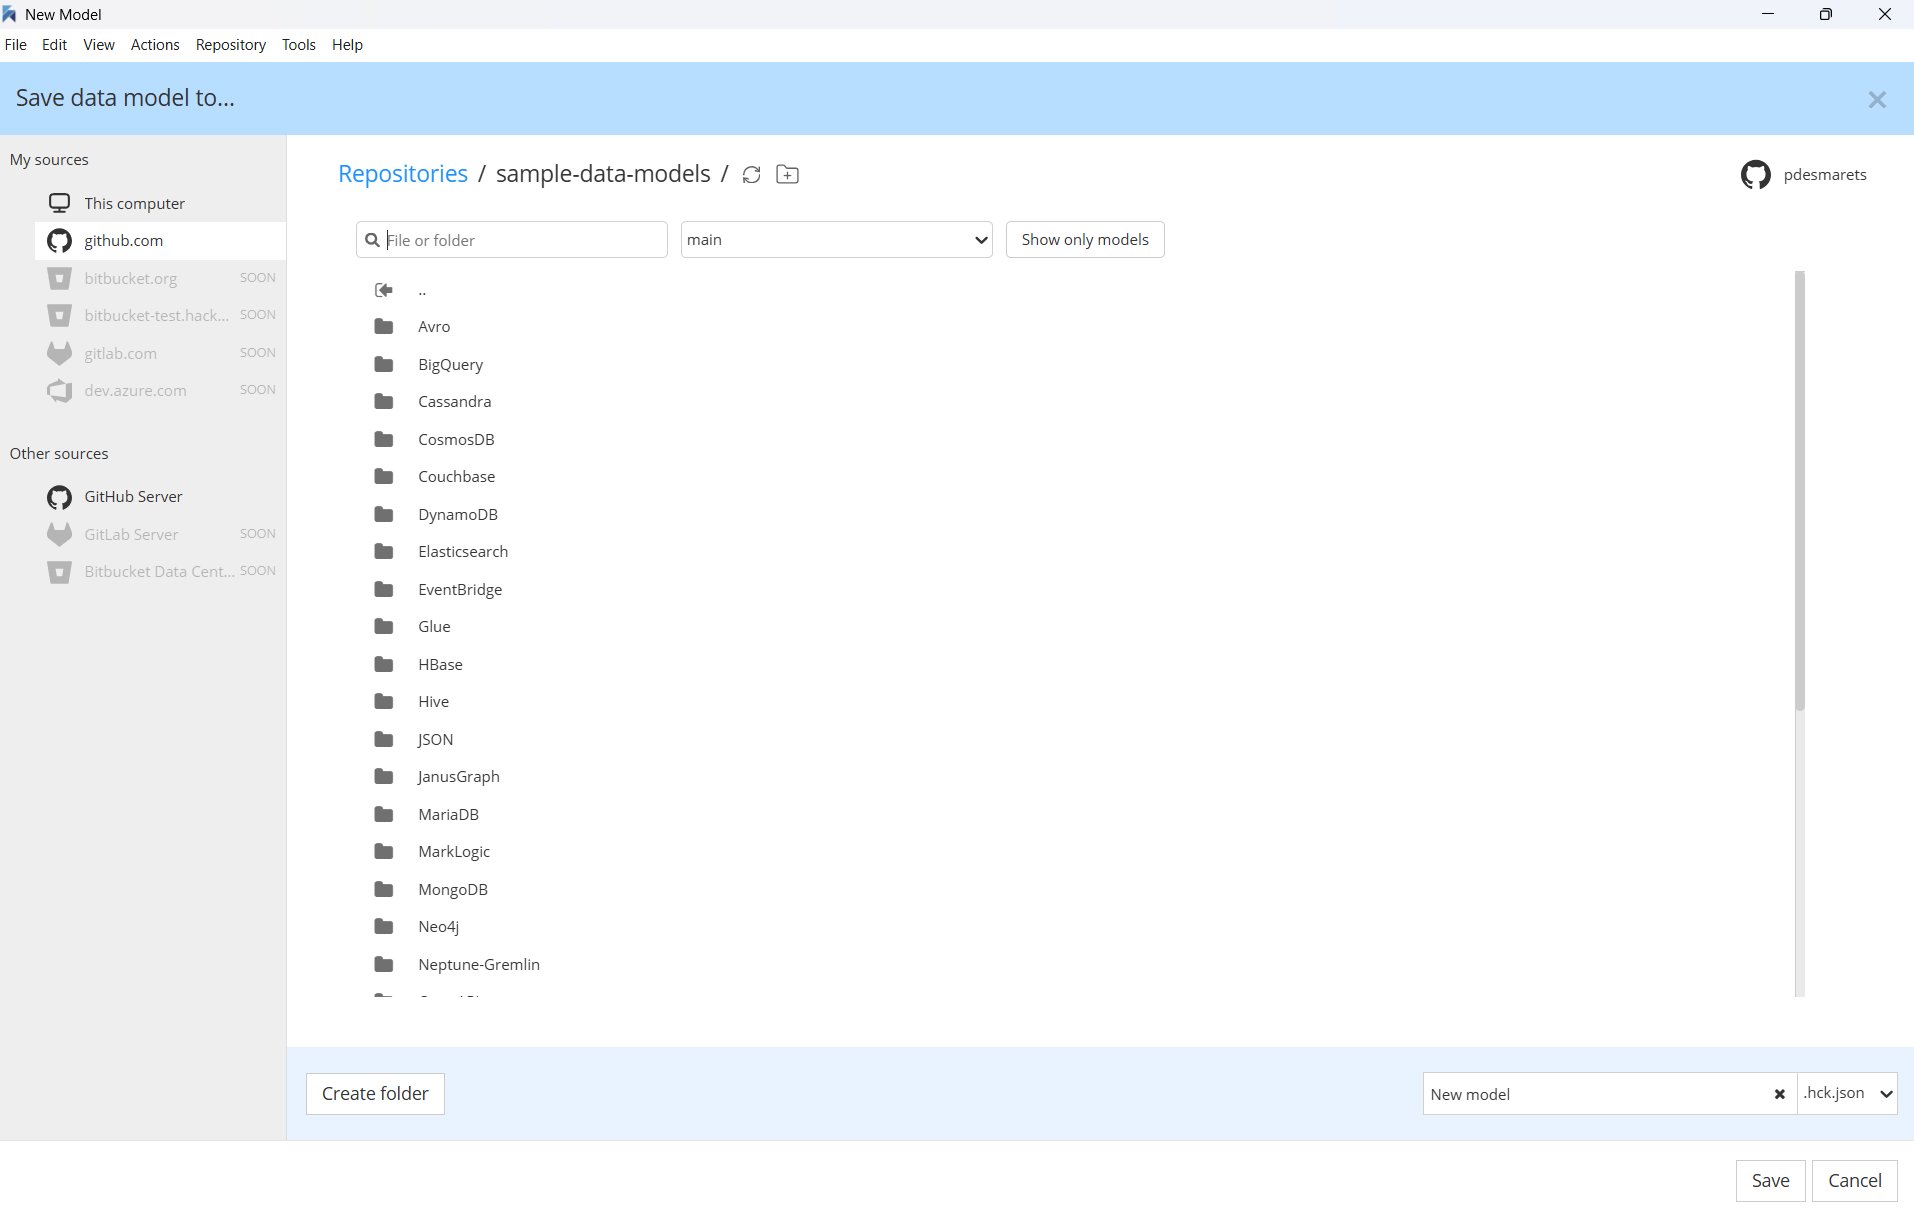1914x1218 pixels.
Task: Open the View menu
Action: [x=99, y=45]
